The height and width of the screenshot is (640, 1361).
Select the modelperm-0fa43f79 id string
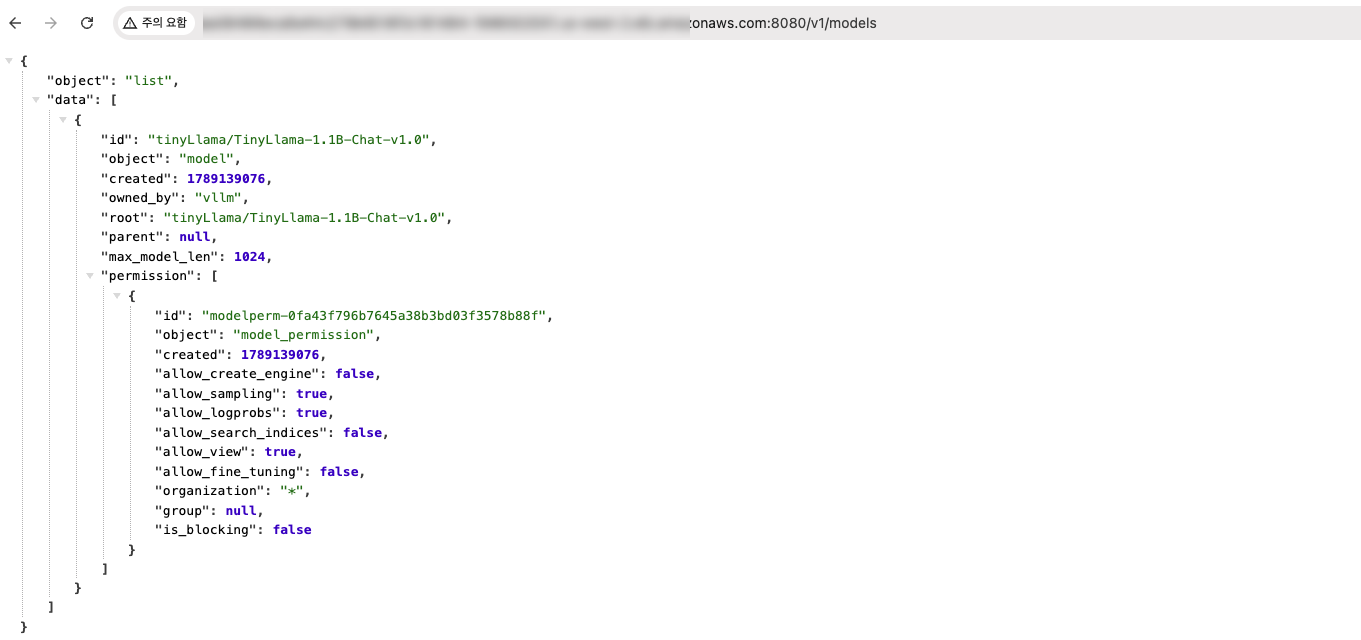click(374, 315)
